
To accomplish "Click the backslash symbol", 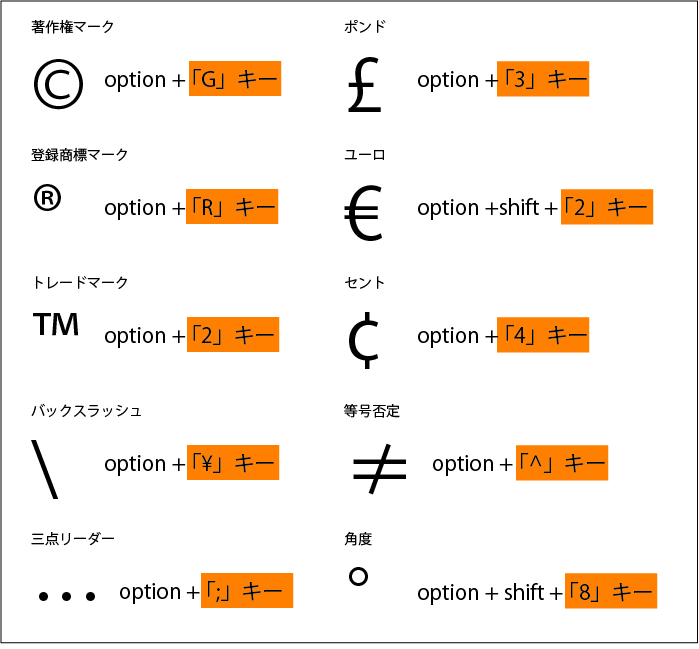I will point(45,468).
